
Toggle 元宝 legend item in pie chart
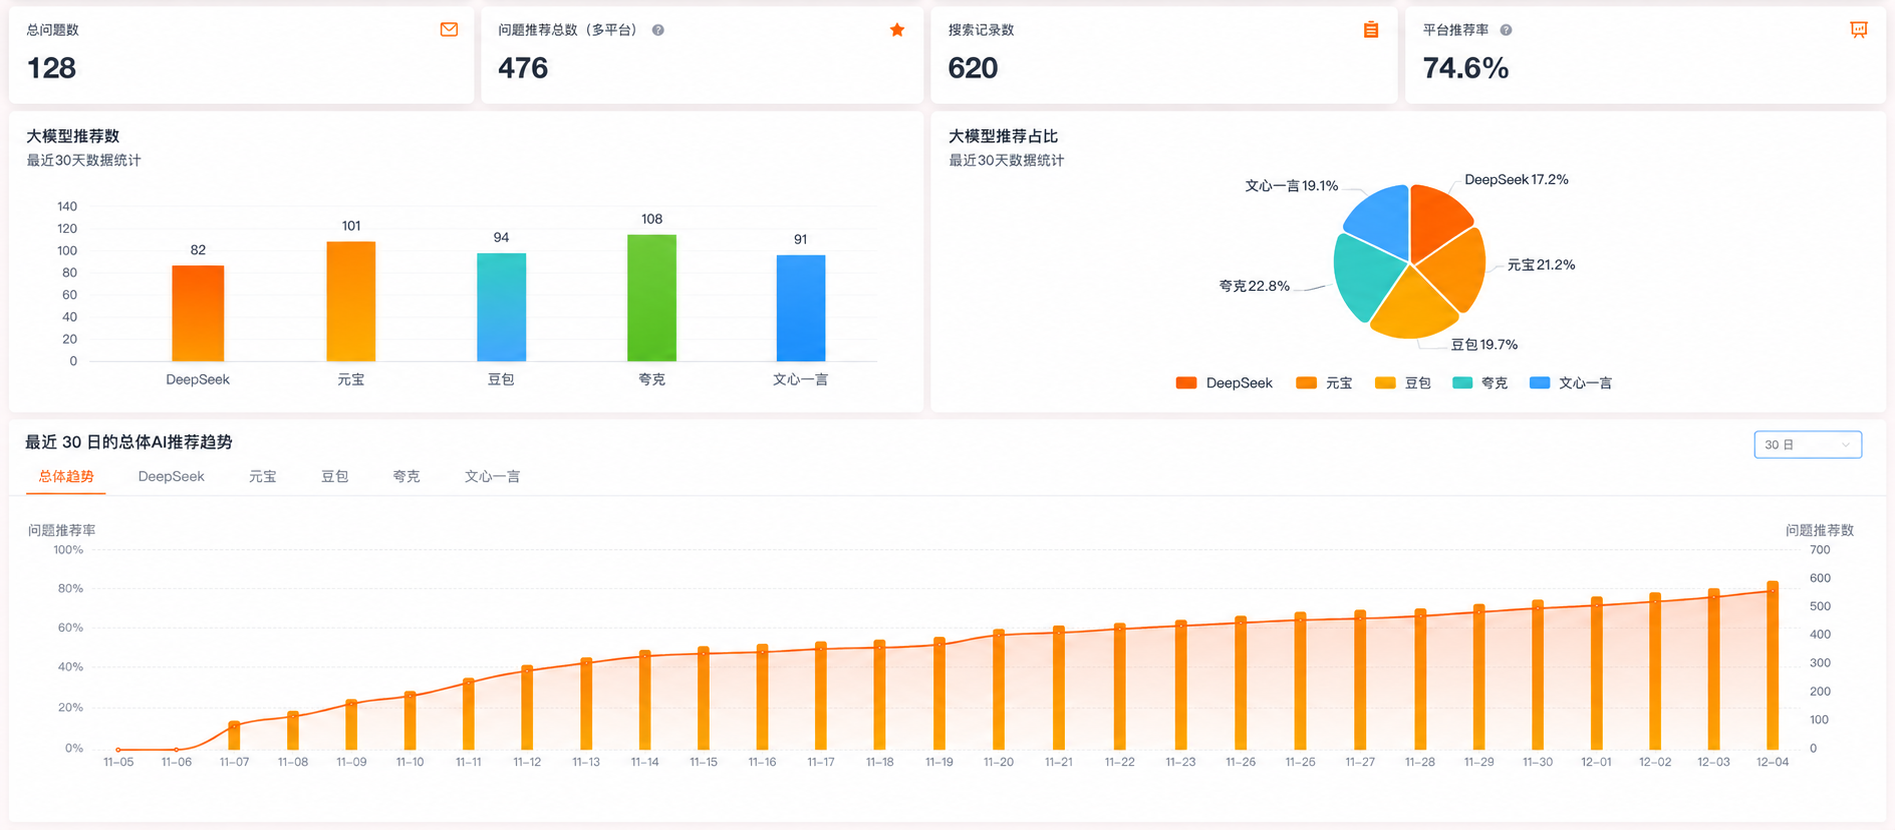1324,383
